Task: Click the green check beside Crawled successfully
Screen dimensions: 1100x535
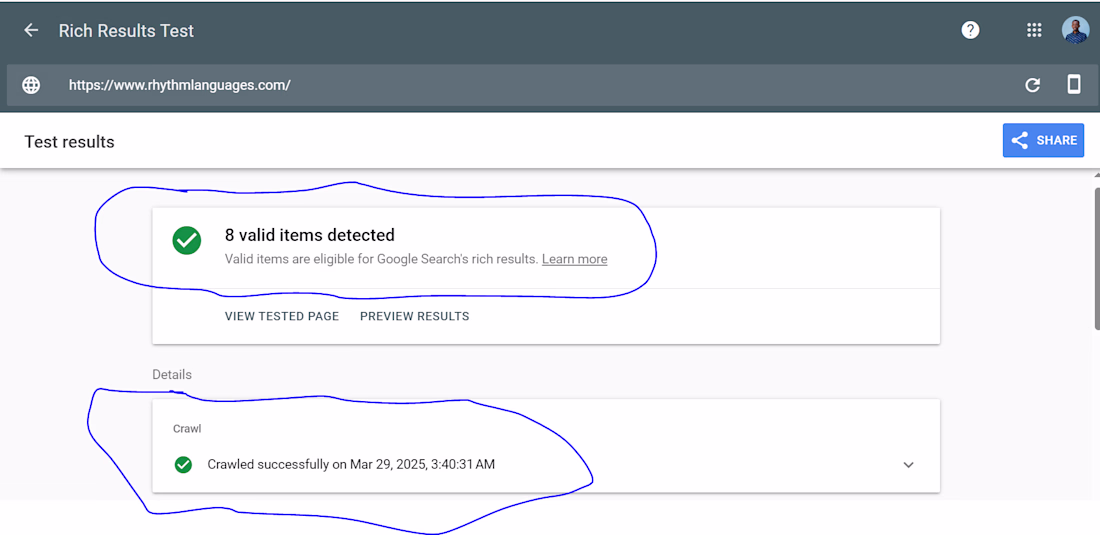Action: [x=183, y=464]
